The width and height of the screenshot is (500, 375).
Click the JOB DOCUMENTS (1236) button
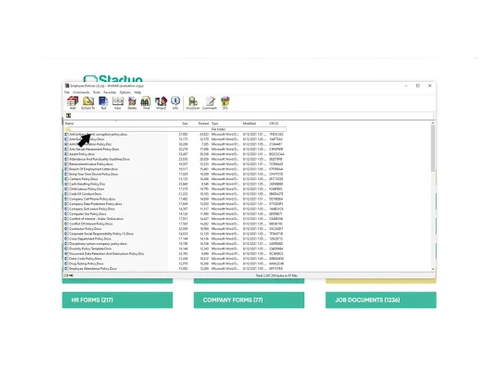coord(381,300)
